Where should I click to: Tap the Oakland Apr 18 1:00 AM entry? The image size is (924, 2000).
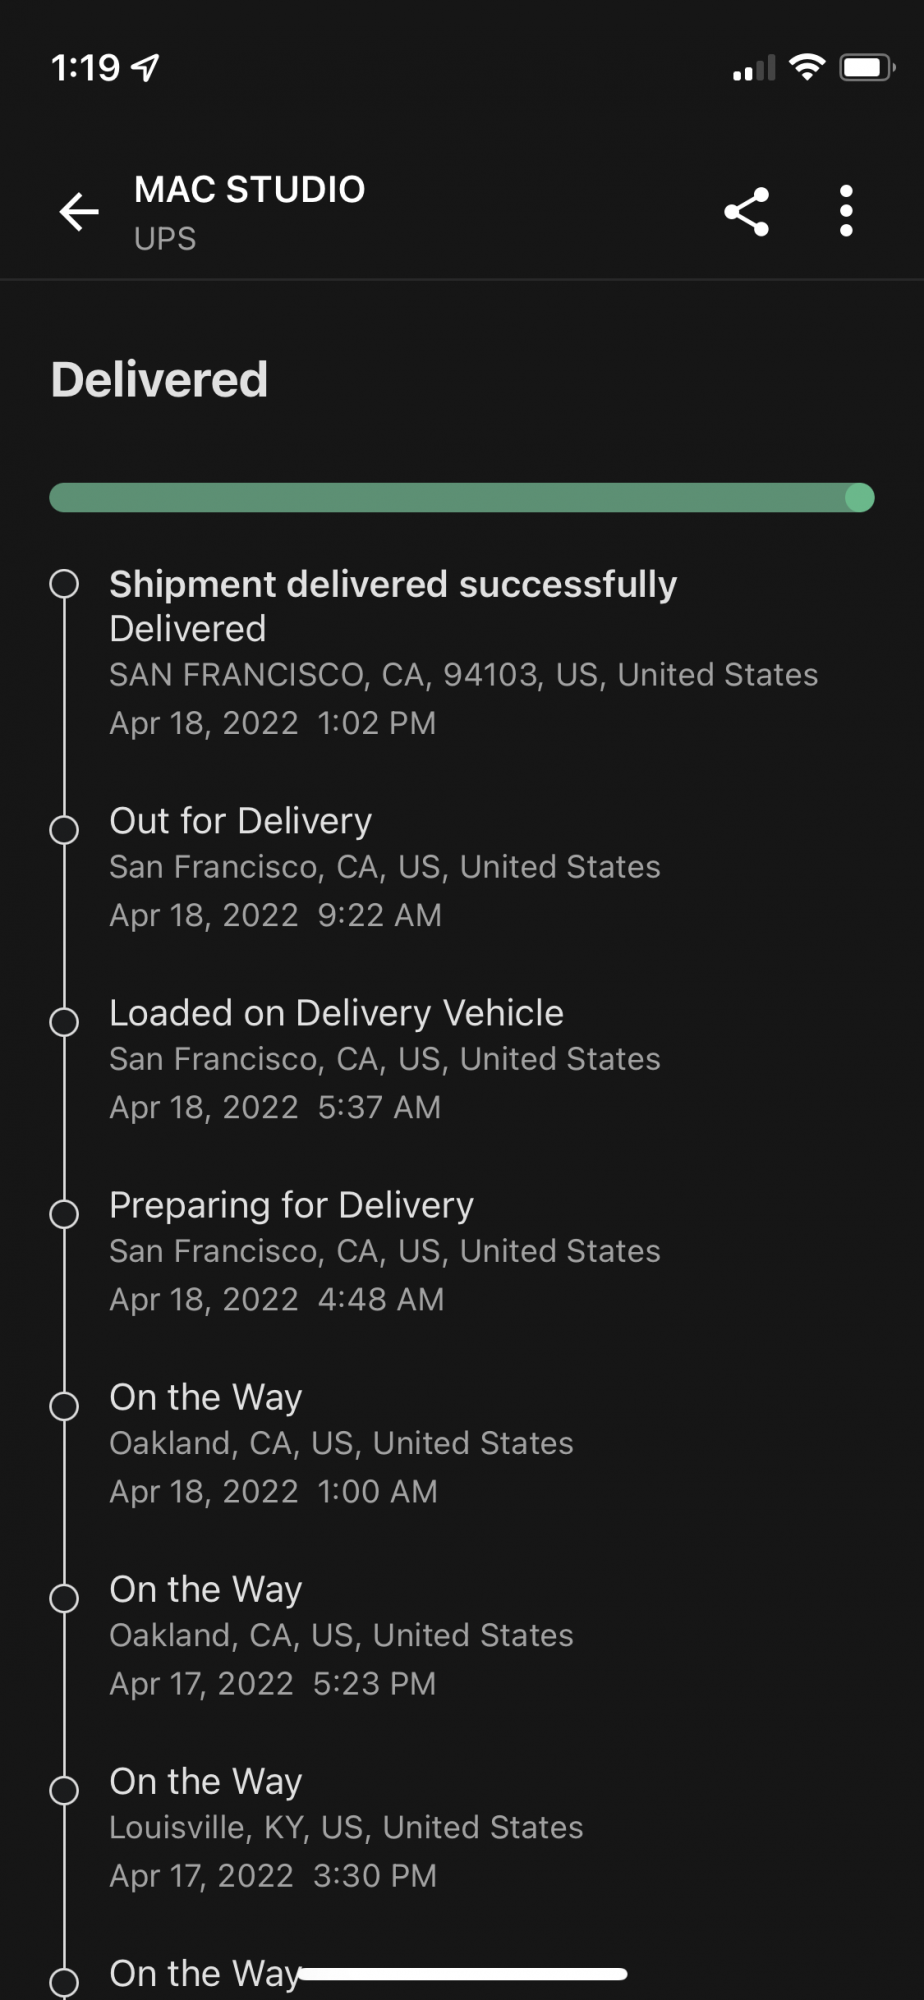[x=340, y=1443]
